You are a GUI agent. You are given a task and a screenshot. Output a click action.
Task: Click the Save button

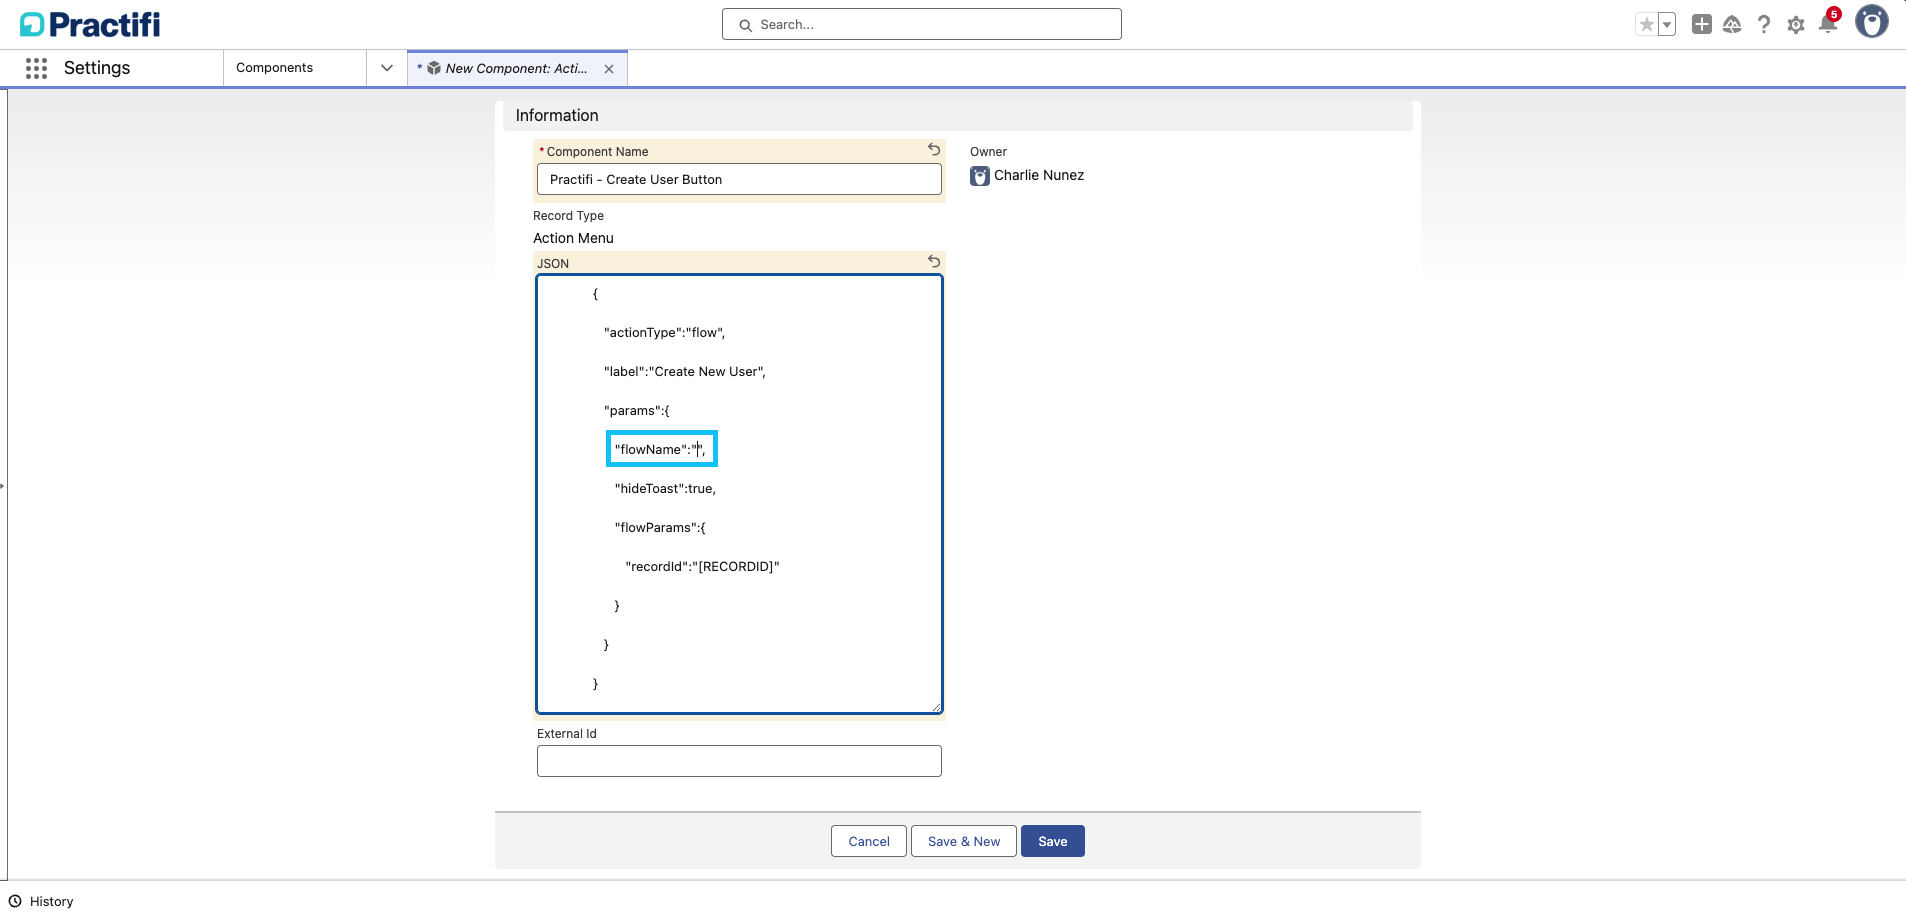(x=1052, y=841)
